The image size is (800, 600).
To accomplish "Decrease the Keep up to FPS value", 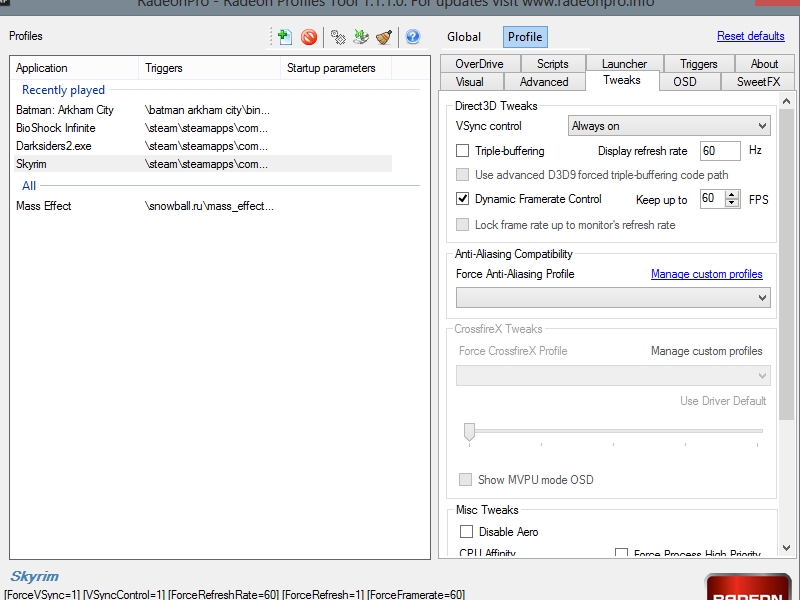I will (x=732, y=203).
